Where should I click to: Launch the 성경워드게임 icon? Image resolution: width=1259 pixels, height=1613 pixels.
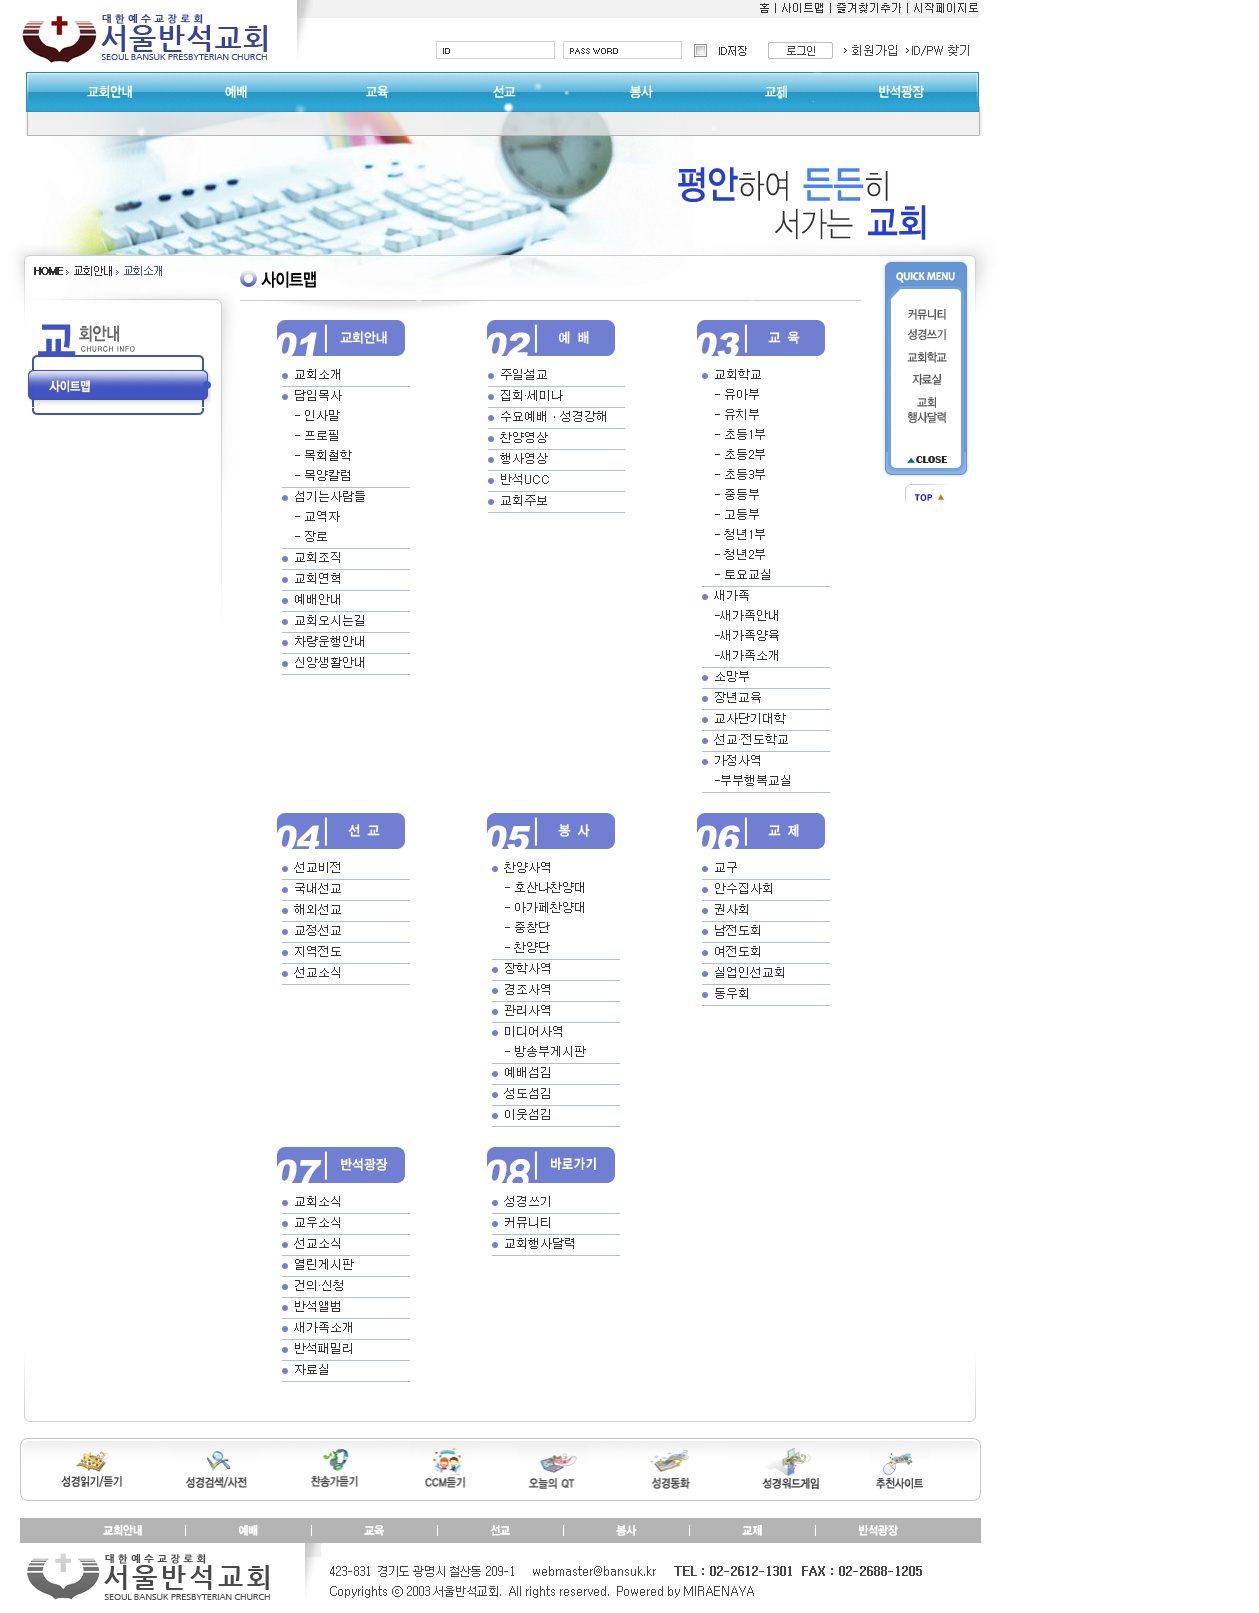coord(791,1462)
